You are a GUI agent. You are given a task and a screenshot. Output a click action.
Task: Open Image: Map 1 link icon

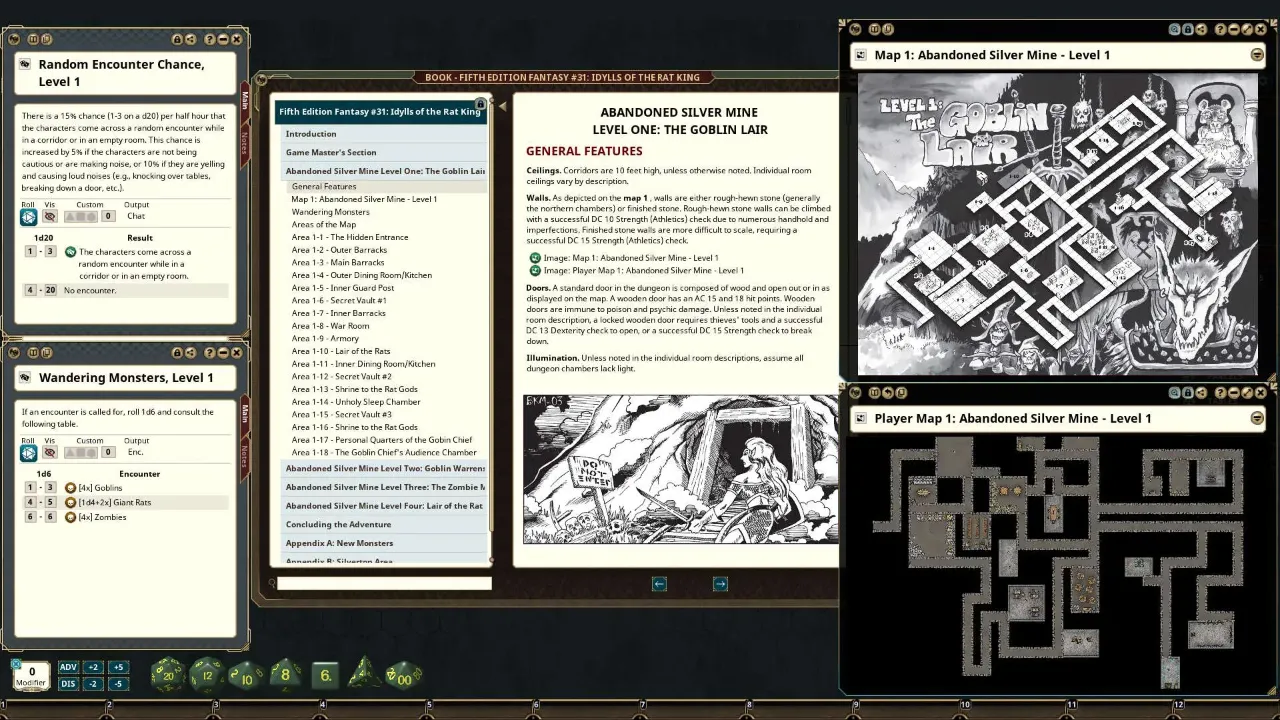535,258
